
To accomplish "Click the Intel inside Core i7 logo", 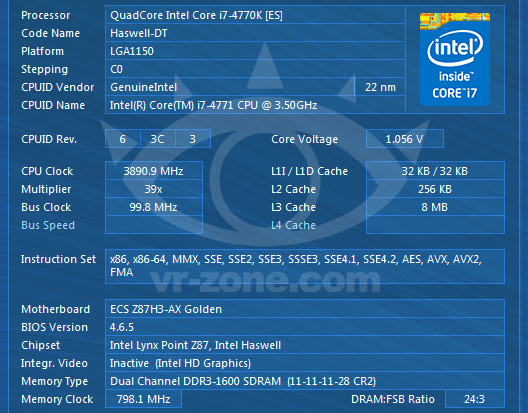I will [x=455, y=59].
